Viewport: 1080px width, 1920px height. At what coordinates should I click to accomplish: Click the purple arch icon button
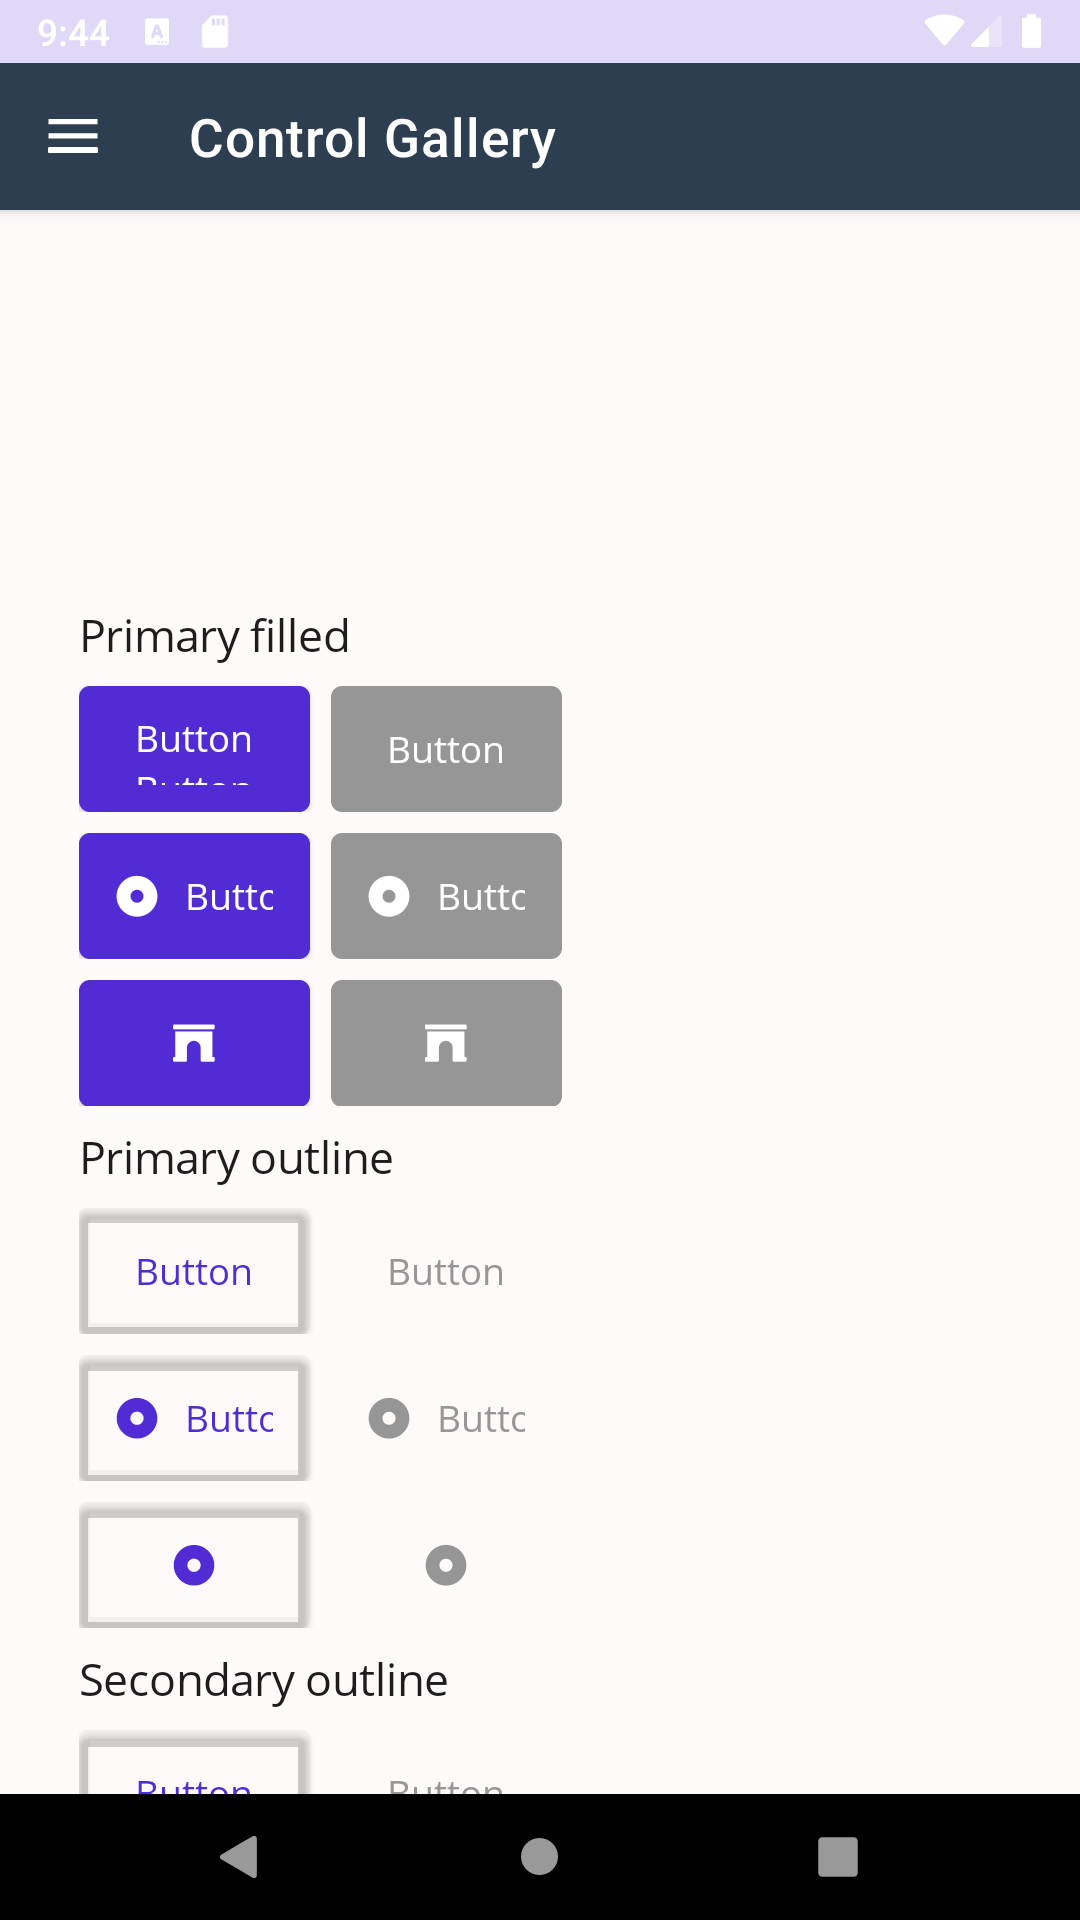tap(194, 1042)
